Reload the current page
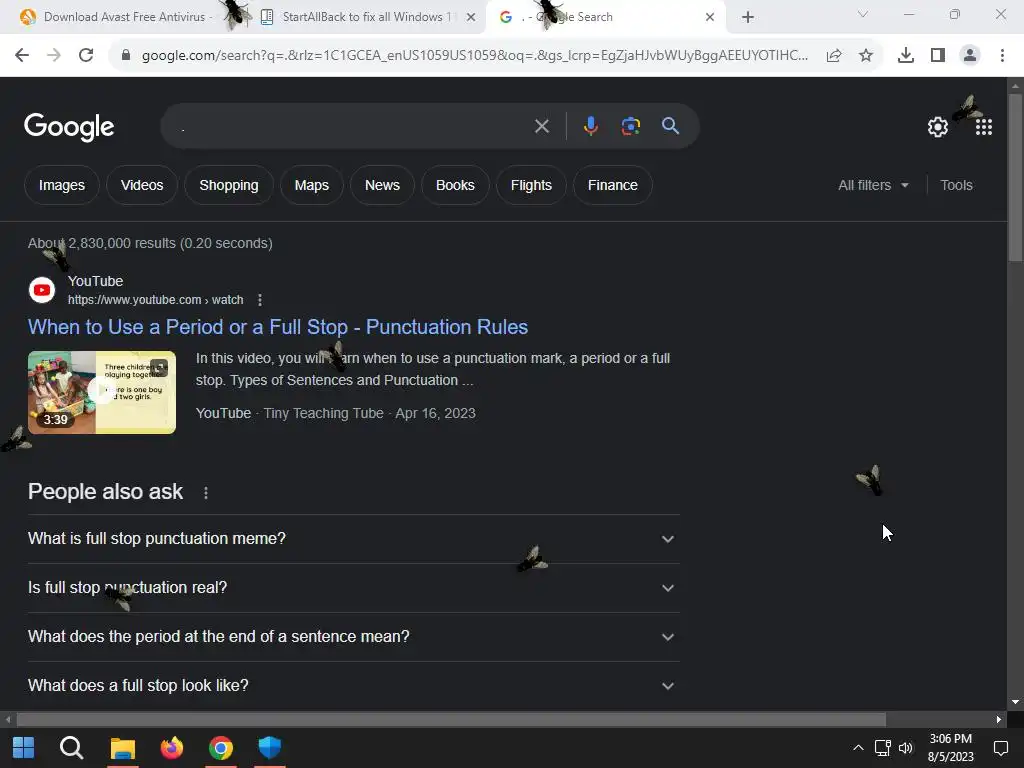Viewport: 1024px width, 768px height. click(x=86, y=56)
